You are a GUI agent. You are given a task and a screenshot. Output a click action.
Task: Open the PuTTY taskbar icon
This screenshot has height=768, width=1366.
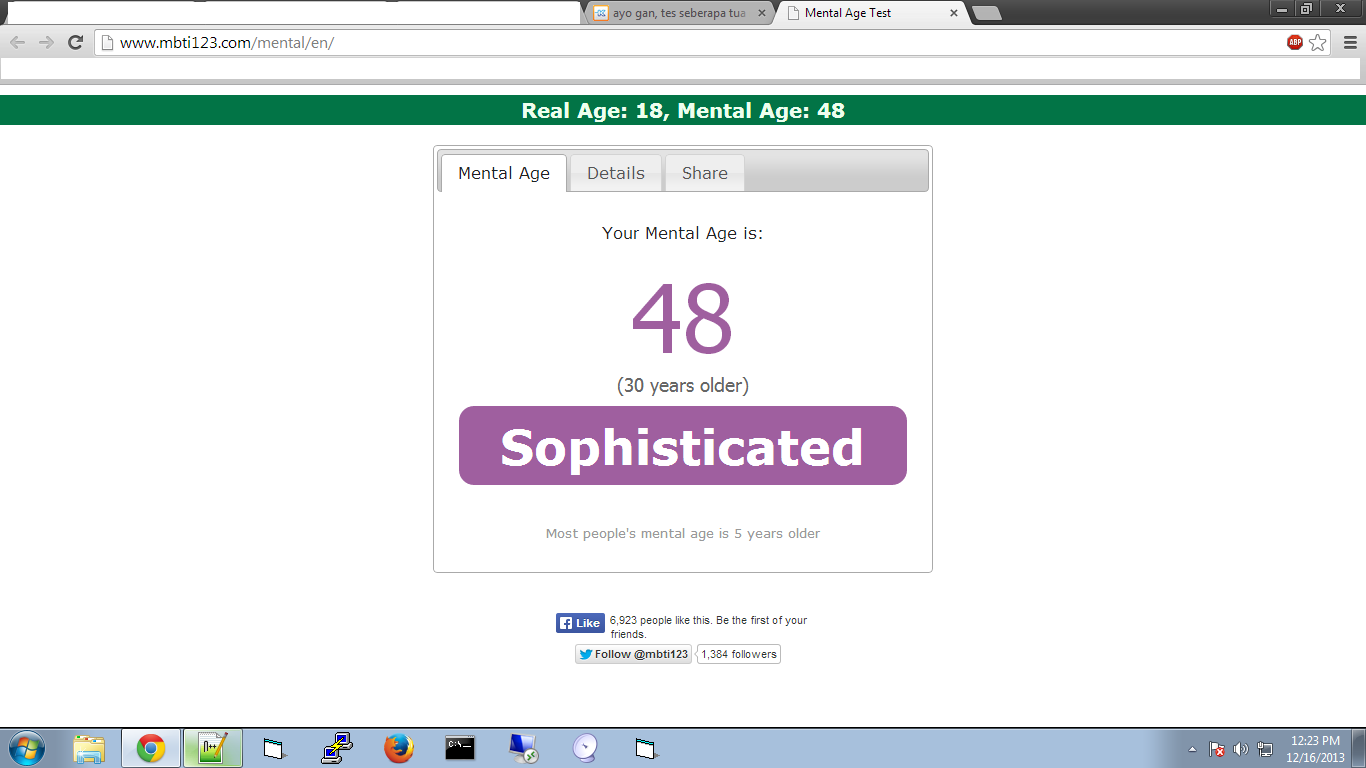[337, 748]
